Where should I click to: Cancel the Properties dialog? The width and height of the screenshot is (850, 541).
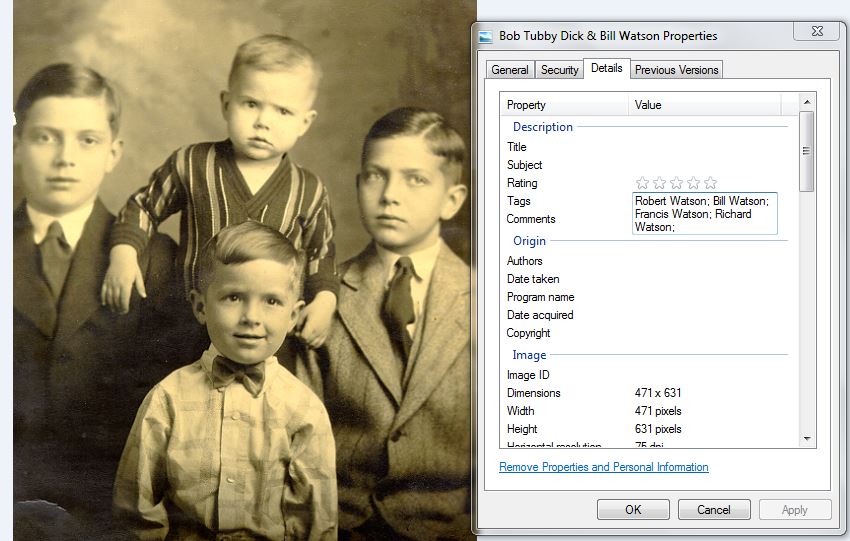(x=714, y=509)
